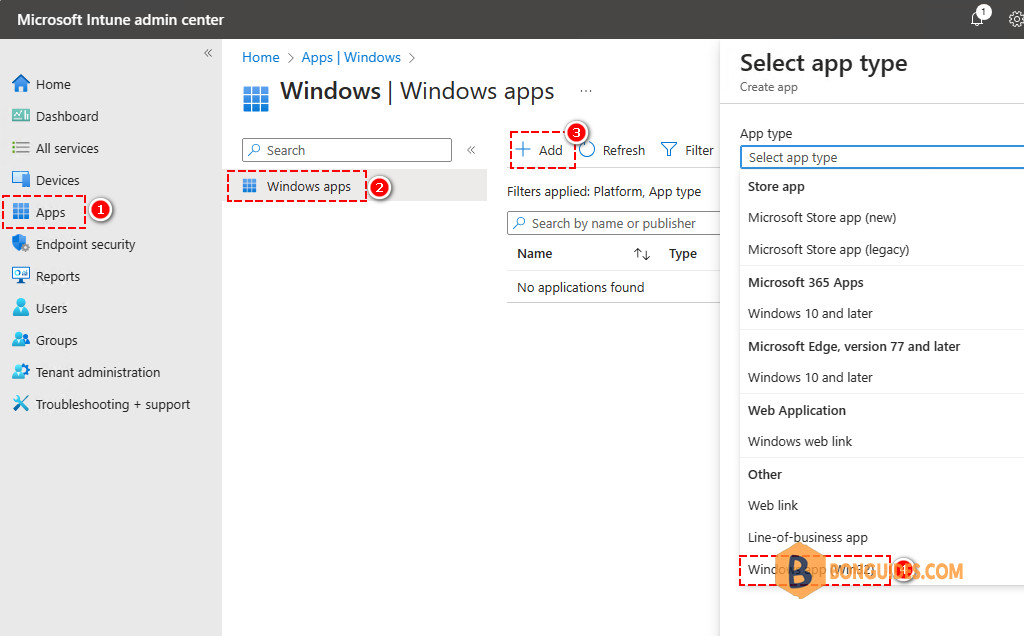Click the Home breadcrumb link
Viewport: 1024px width, 636px height.
coord(261,57)
